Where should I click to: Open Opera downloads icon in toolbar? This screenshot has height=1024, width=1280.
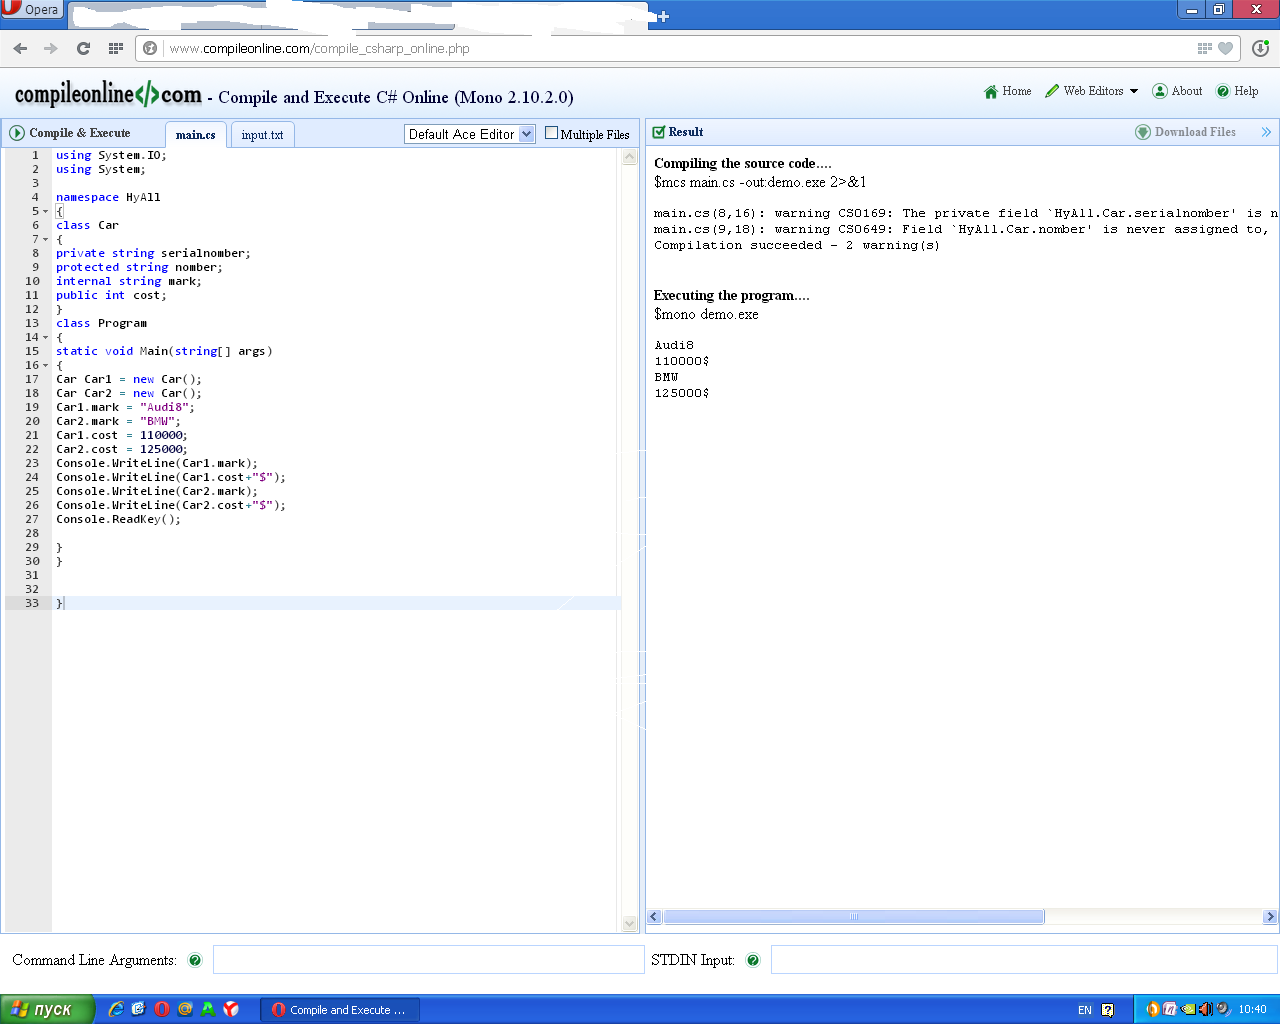tap(1260, 48)
